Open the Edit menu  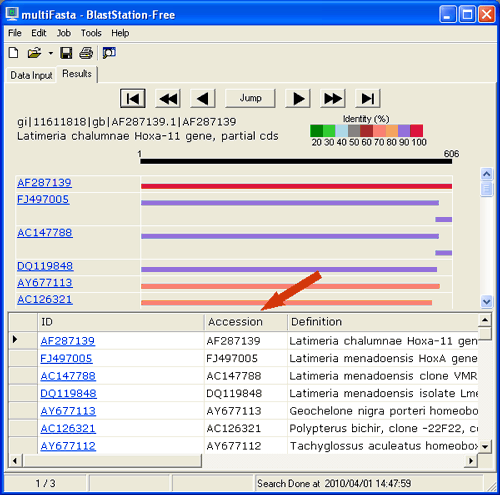click(x=39, y=33)
